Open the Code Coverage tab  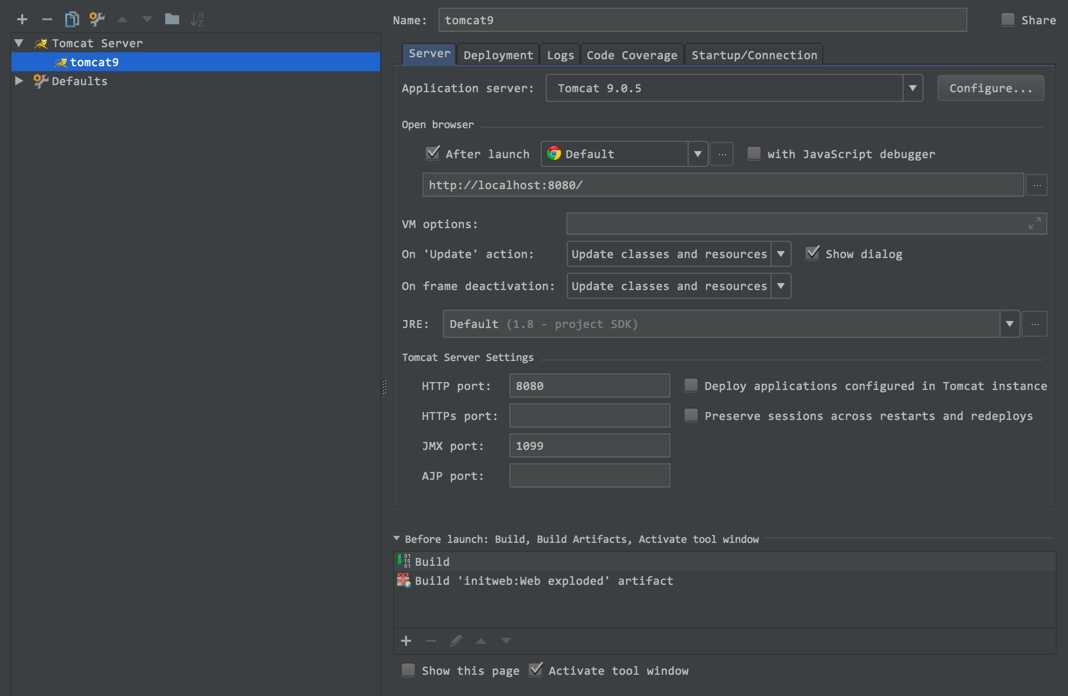click(x=631, y=55)
